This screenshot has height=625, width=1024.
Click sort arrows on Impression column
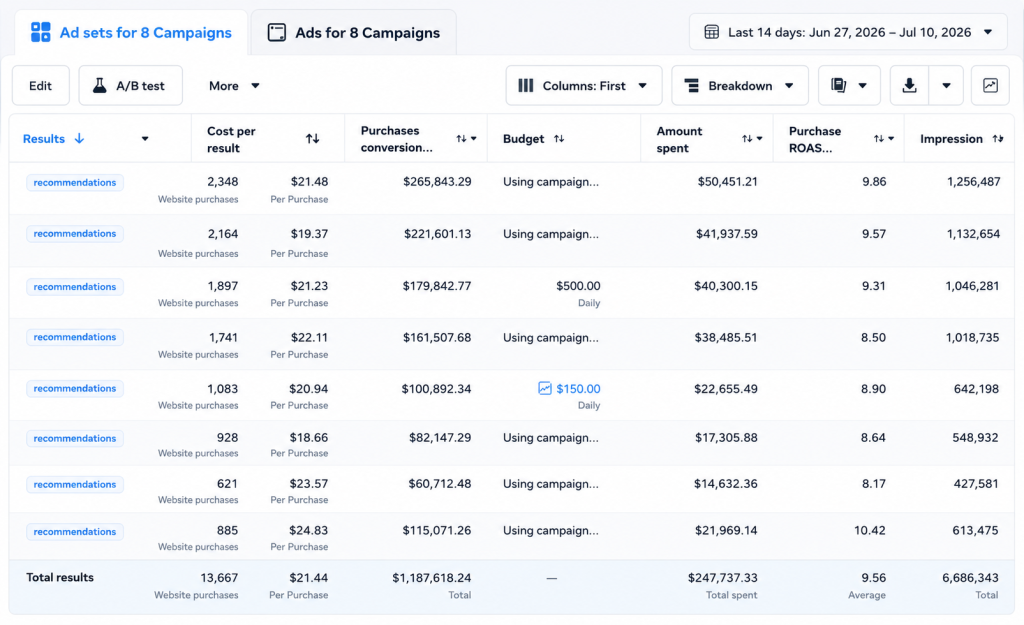click(997, 138)
